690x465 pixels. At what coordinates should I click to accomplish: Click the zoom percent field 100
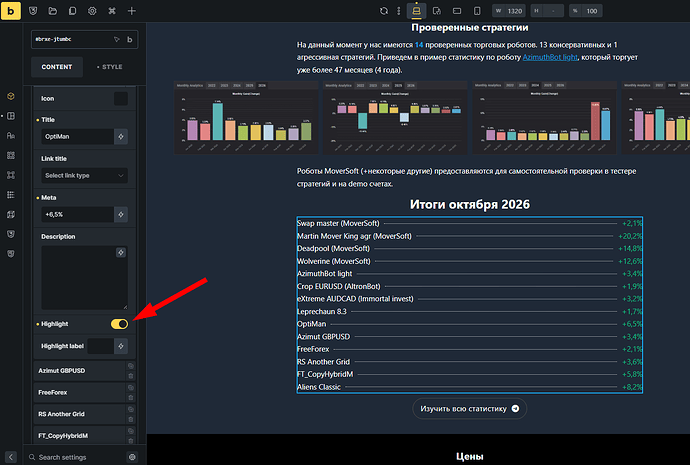586,11
